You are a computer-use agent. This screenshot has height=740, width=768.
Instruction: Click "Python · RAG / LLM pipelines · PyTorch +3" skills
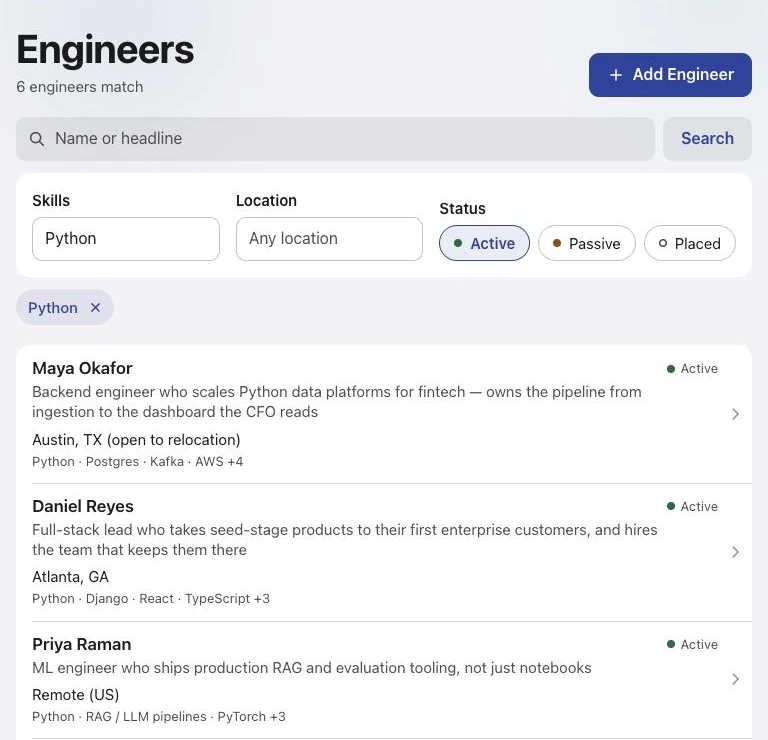click(x=159, y=717)
